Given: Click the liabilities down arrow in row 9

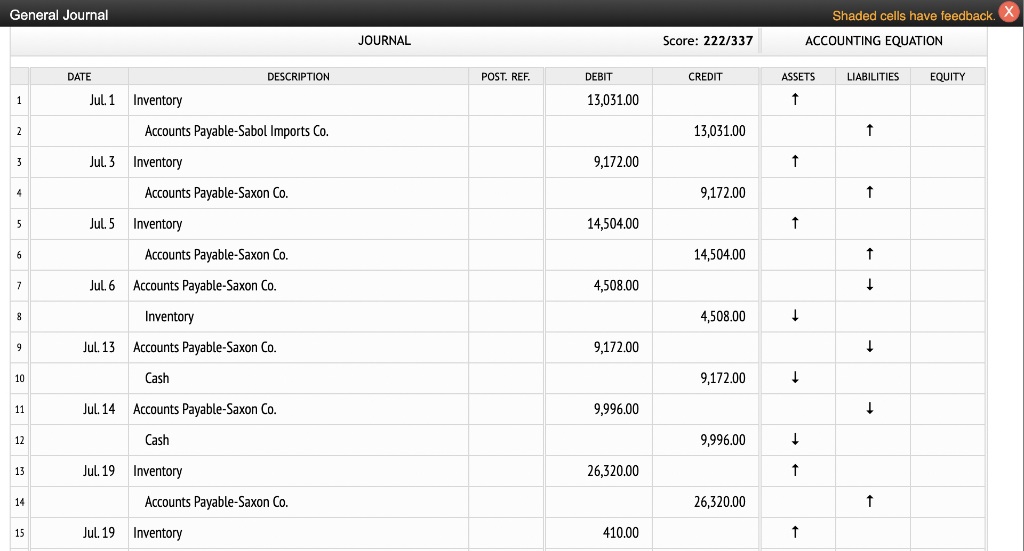Looking at the screenshot, I should [x=869, y=347].
